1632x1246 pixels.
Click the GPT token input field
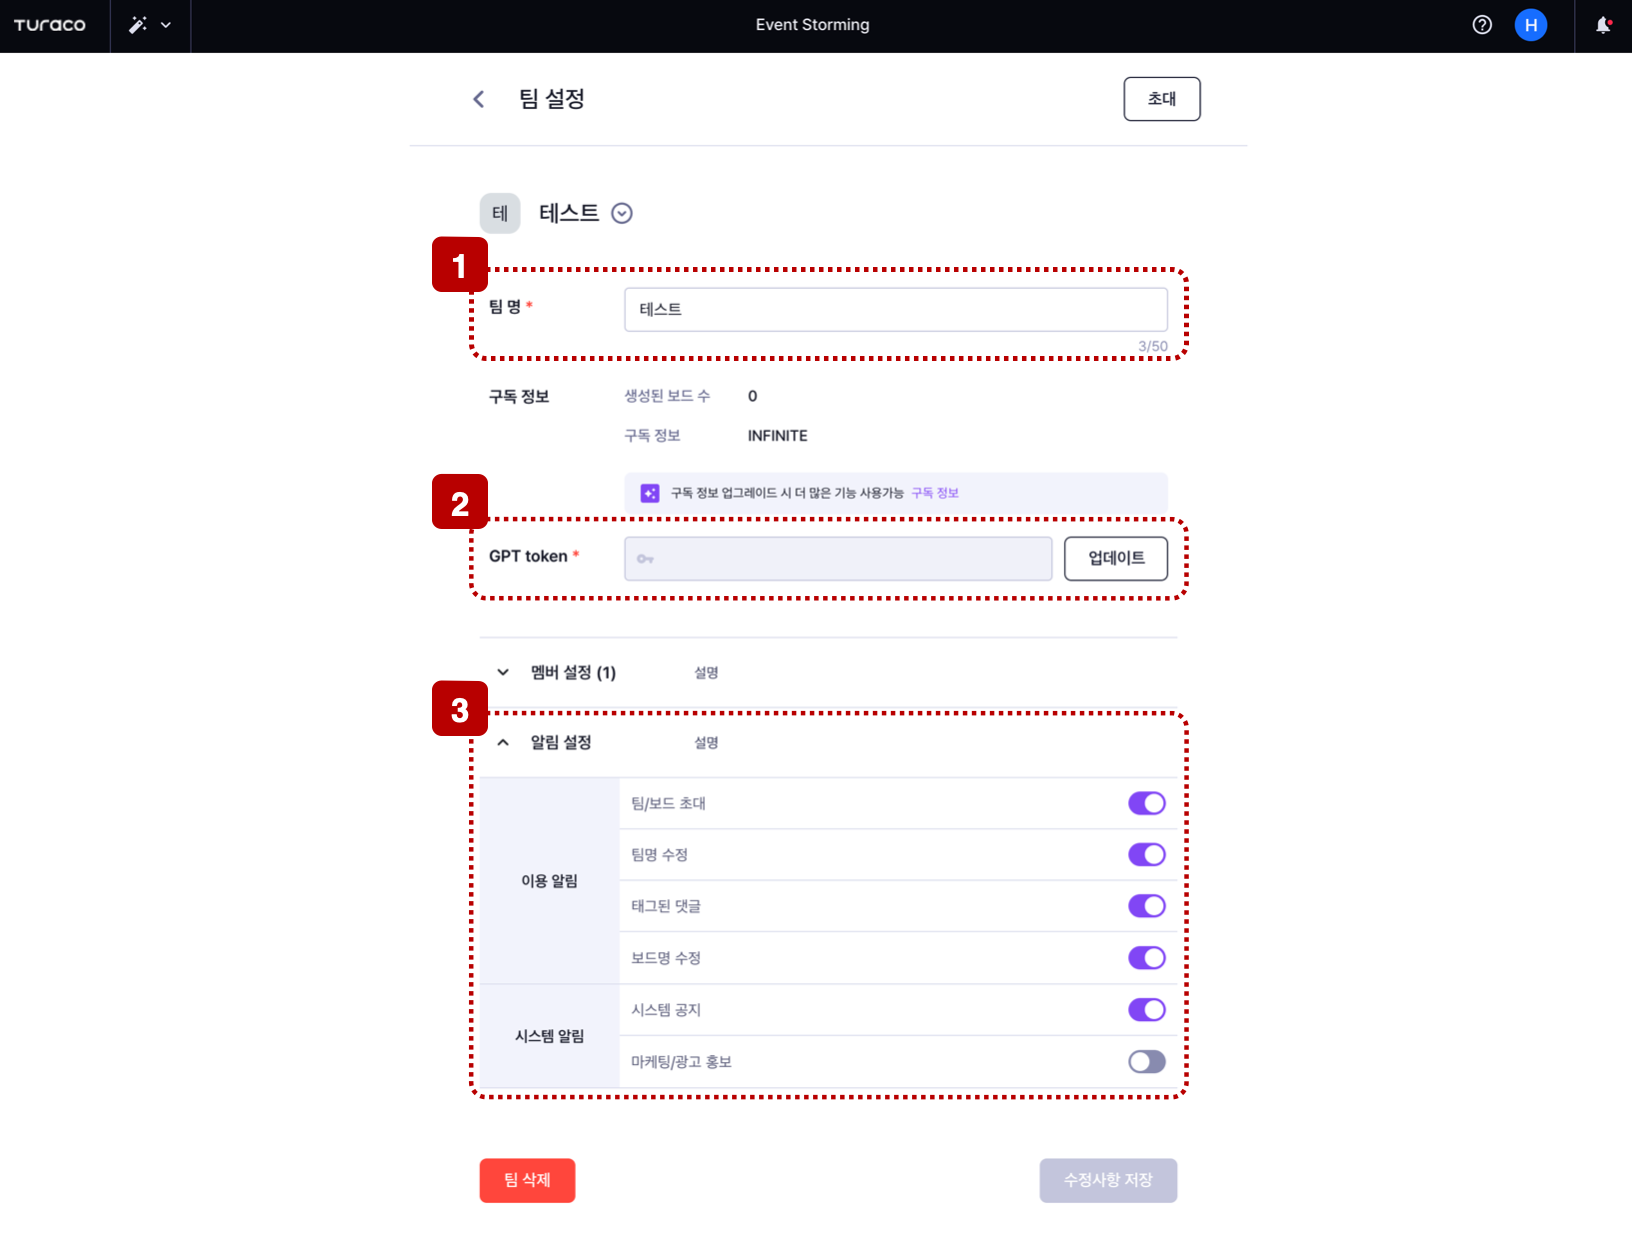click(838, 558)
